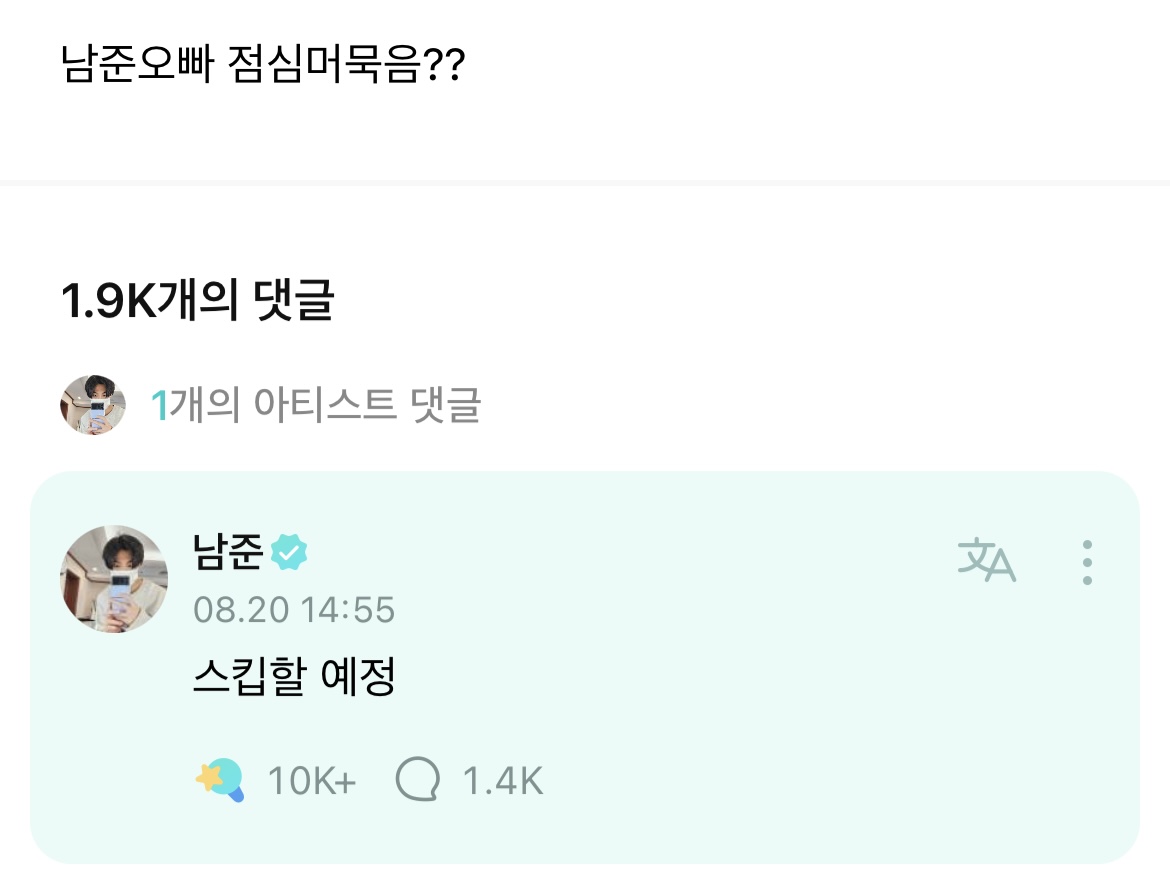Click the speech bubble reply icon
1170x891 pixels.
pyautogui.click(x=417, y=779)
